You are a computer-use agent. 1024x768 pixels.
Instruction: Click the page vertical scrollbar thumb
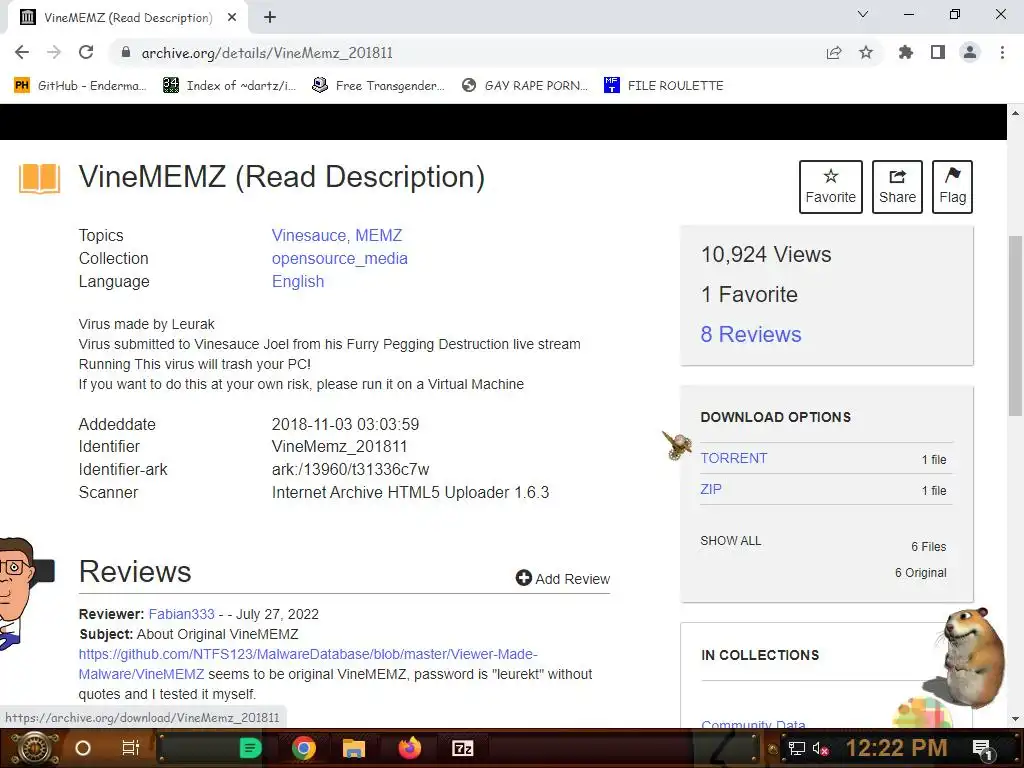pos(1015,325)
